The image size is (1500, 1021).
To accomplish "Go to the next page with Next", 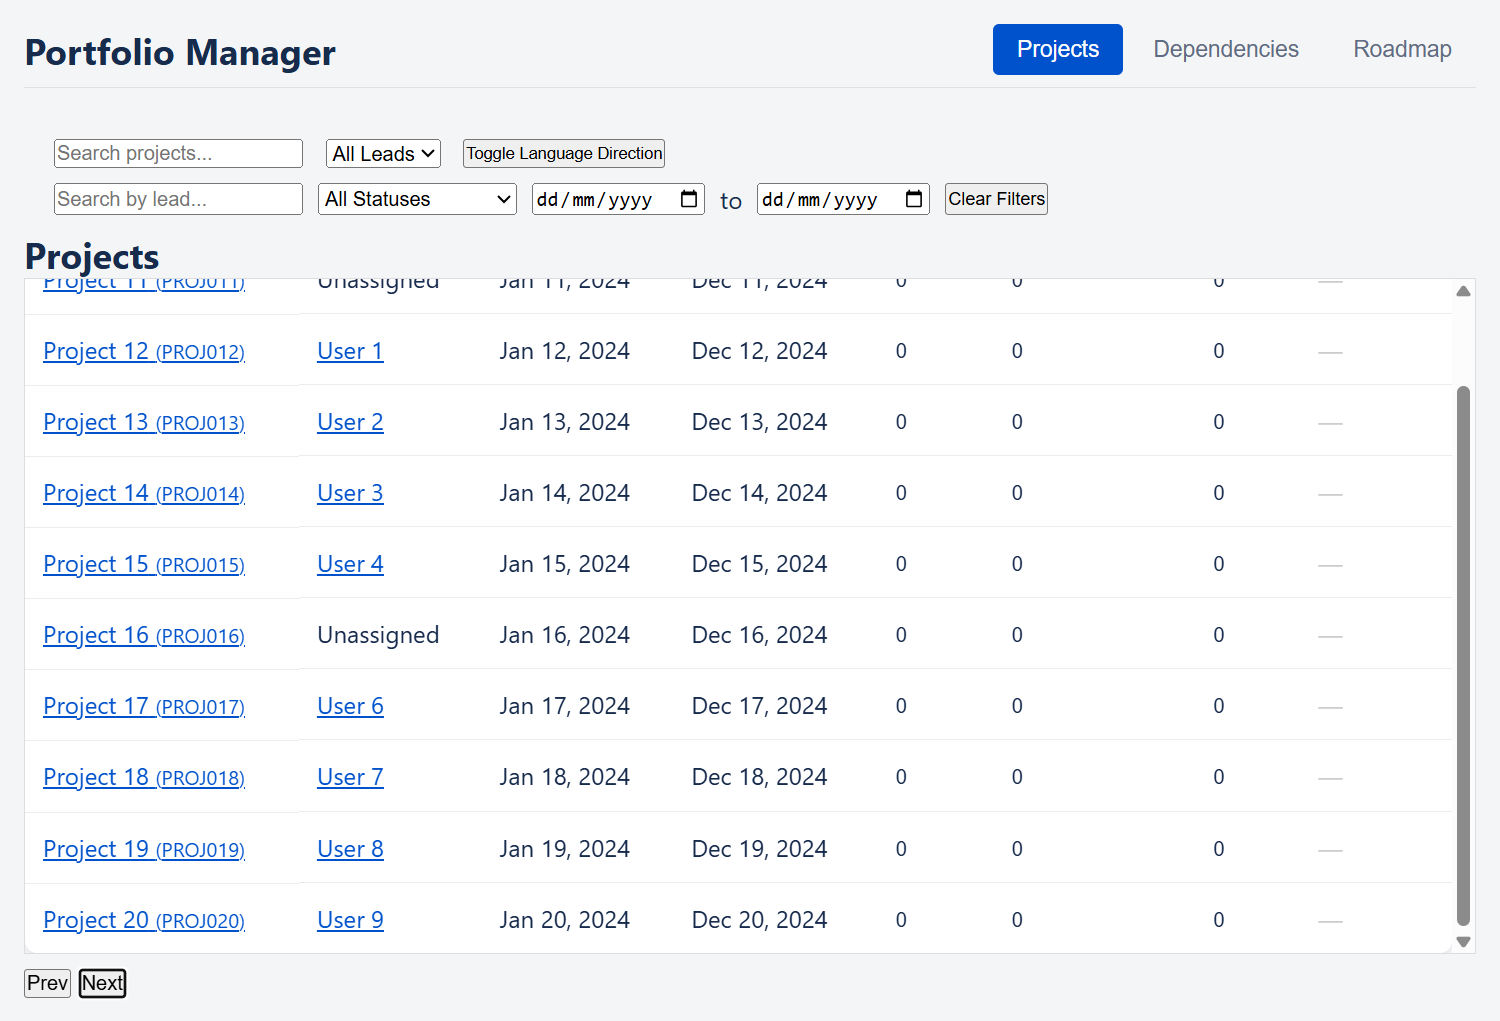I will point(103,983).
